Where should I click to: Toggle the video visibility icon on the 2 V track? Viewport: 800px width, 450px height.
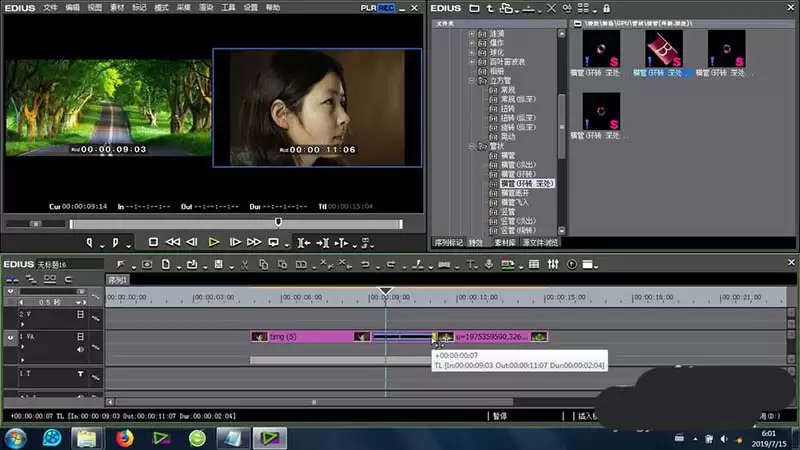tap(80, 314)
